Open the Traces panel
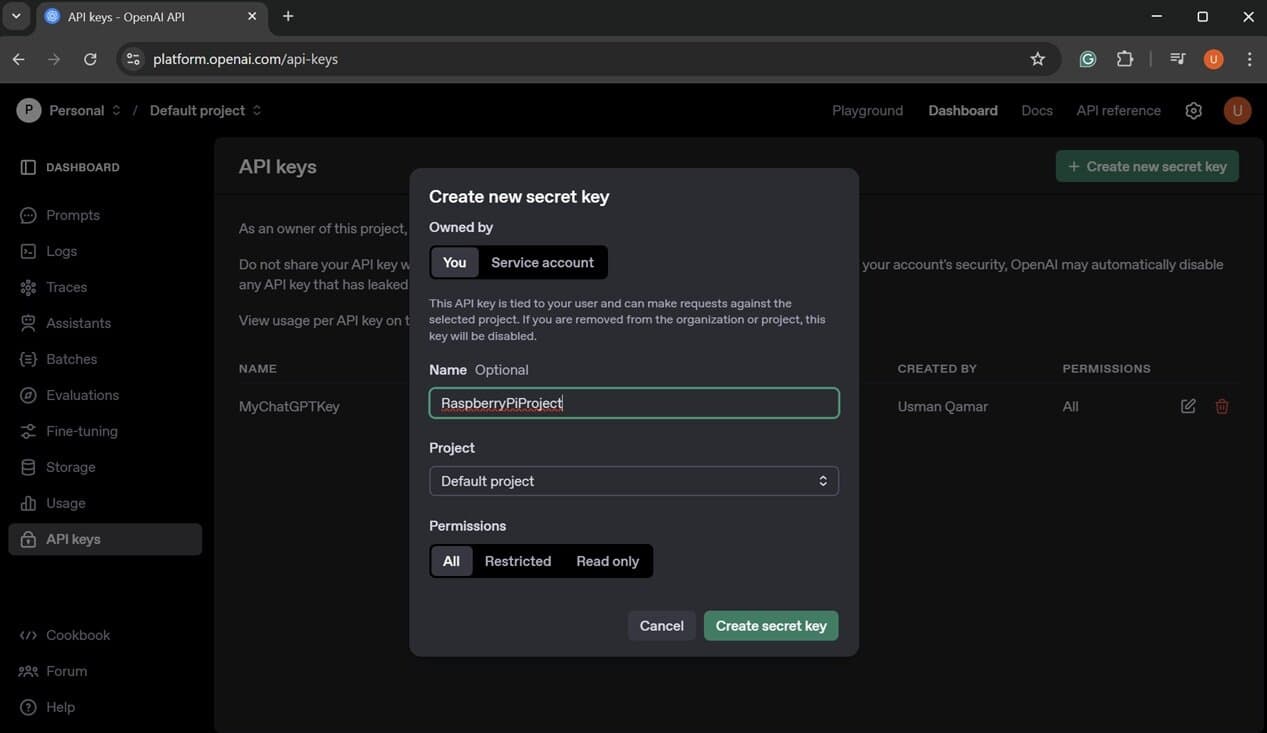Screen dimensions: 1267x733 pos(66,287)
